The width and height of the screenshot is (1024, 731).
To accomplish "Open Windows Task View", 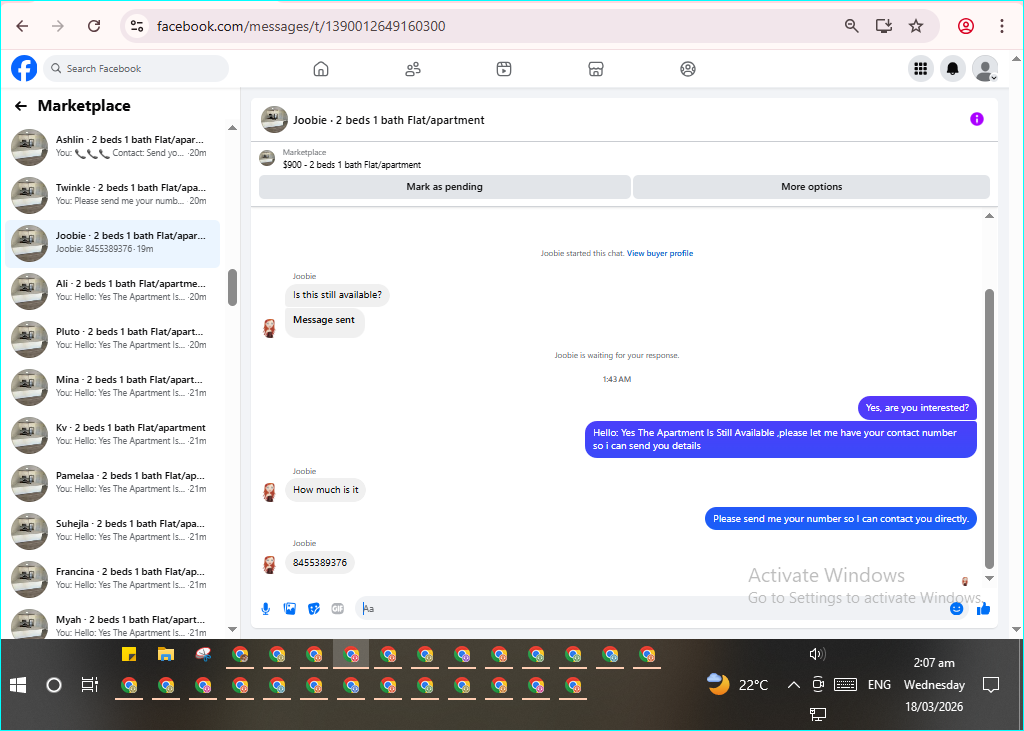I will click(x=89, y=685).
